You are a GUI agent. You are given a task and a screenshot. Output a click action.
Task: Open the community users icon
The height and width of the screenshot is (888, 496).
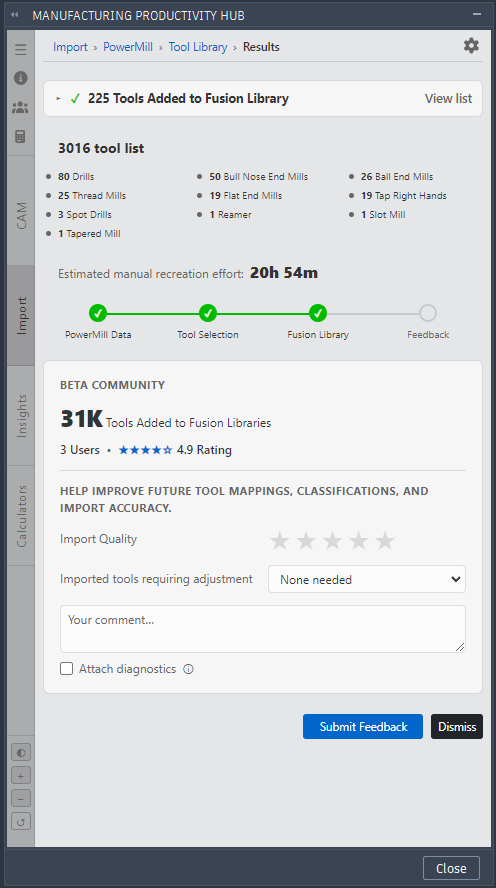coord(20,107)
